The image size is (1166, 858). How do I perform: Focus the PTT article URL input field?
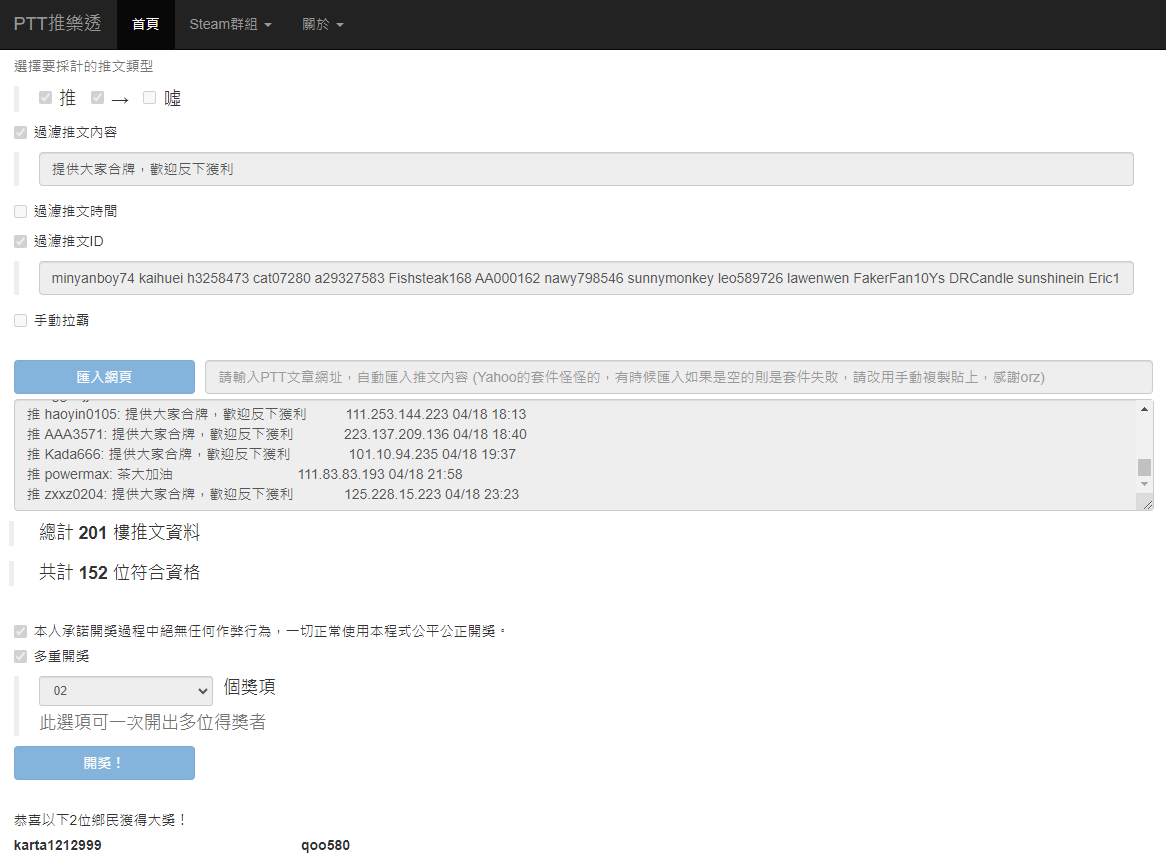pyautogui.click(x=678, y=377)
